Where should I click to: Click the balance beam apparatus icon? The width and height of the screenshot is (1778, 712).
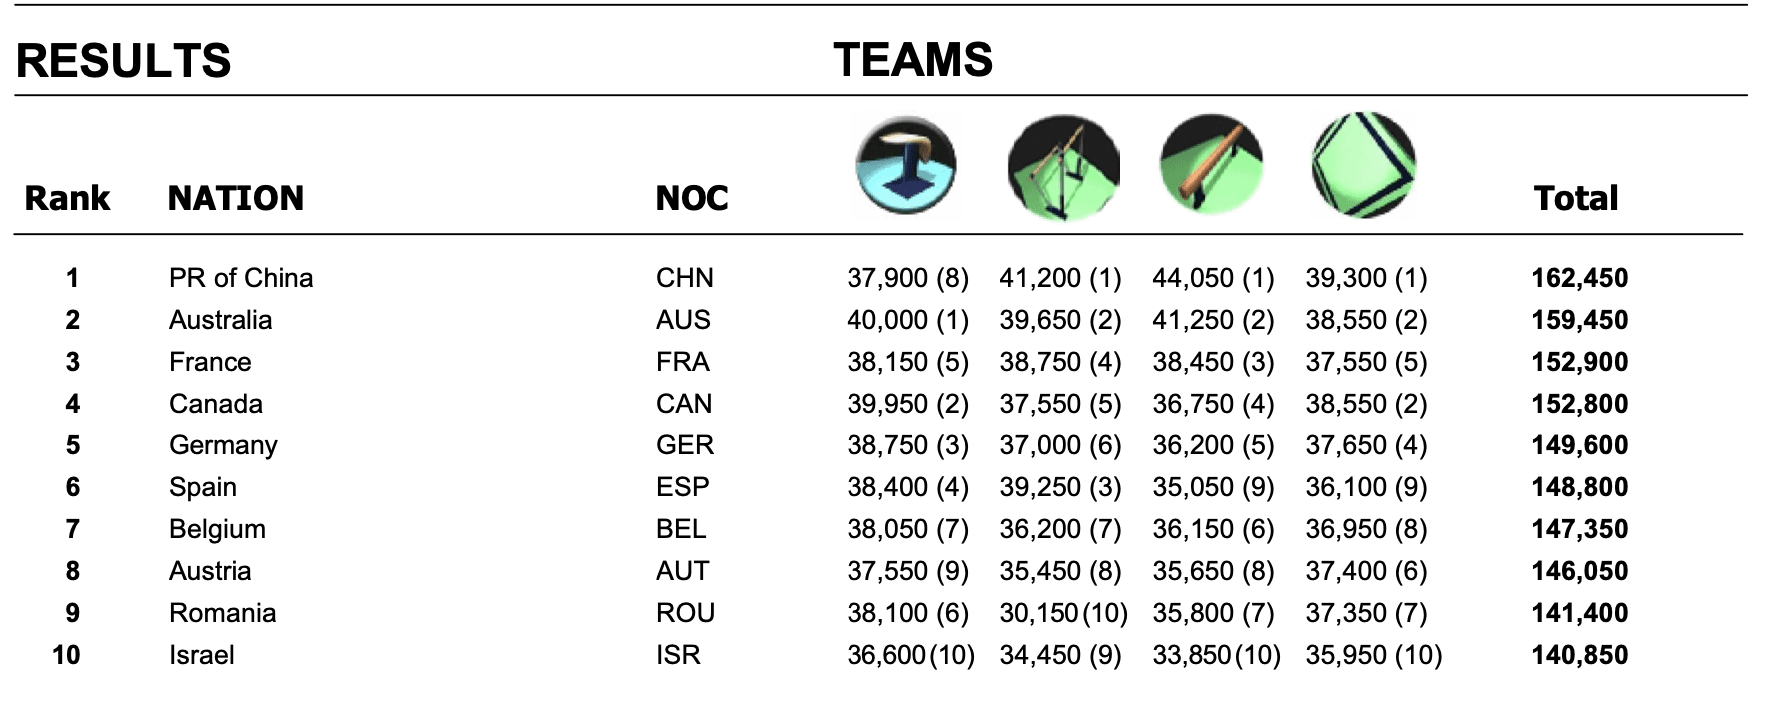[1212, 166]
